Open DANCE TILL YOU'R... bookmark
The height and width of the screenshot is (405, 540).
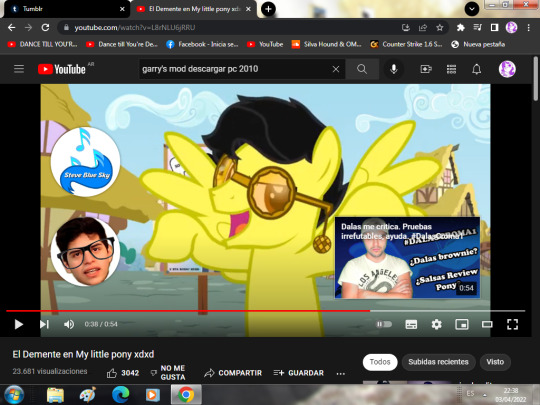pyautogui.click(x=42, y=44)
